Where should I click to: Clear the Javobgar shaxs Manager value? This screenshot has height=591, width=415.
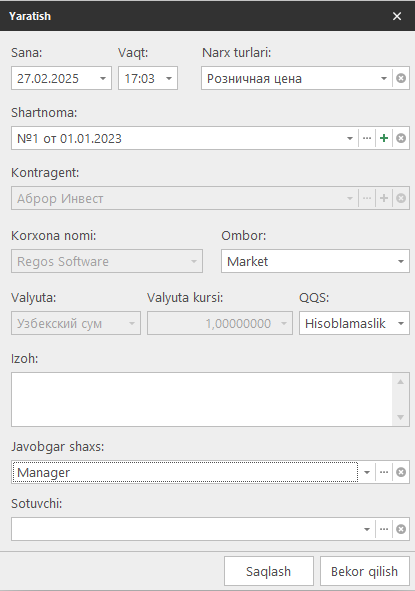coord(401,472)
